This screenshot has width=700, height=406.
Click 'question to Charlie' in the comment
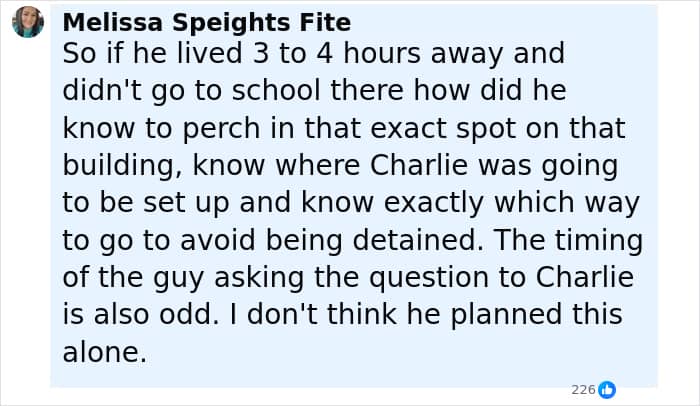point(501,278)
